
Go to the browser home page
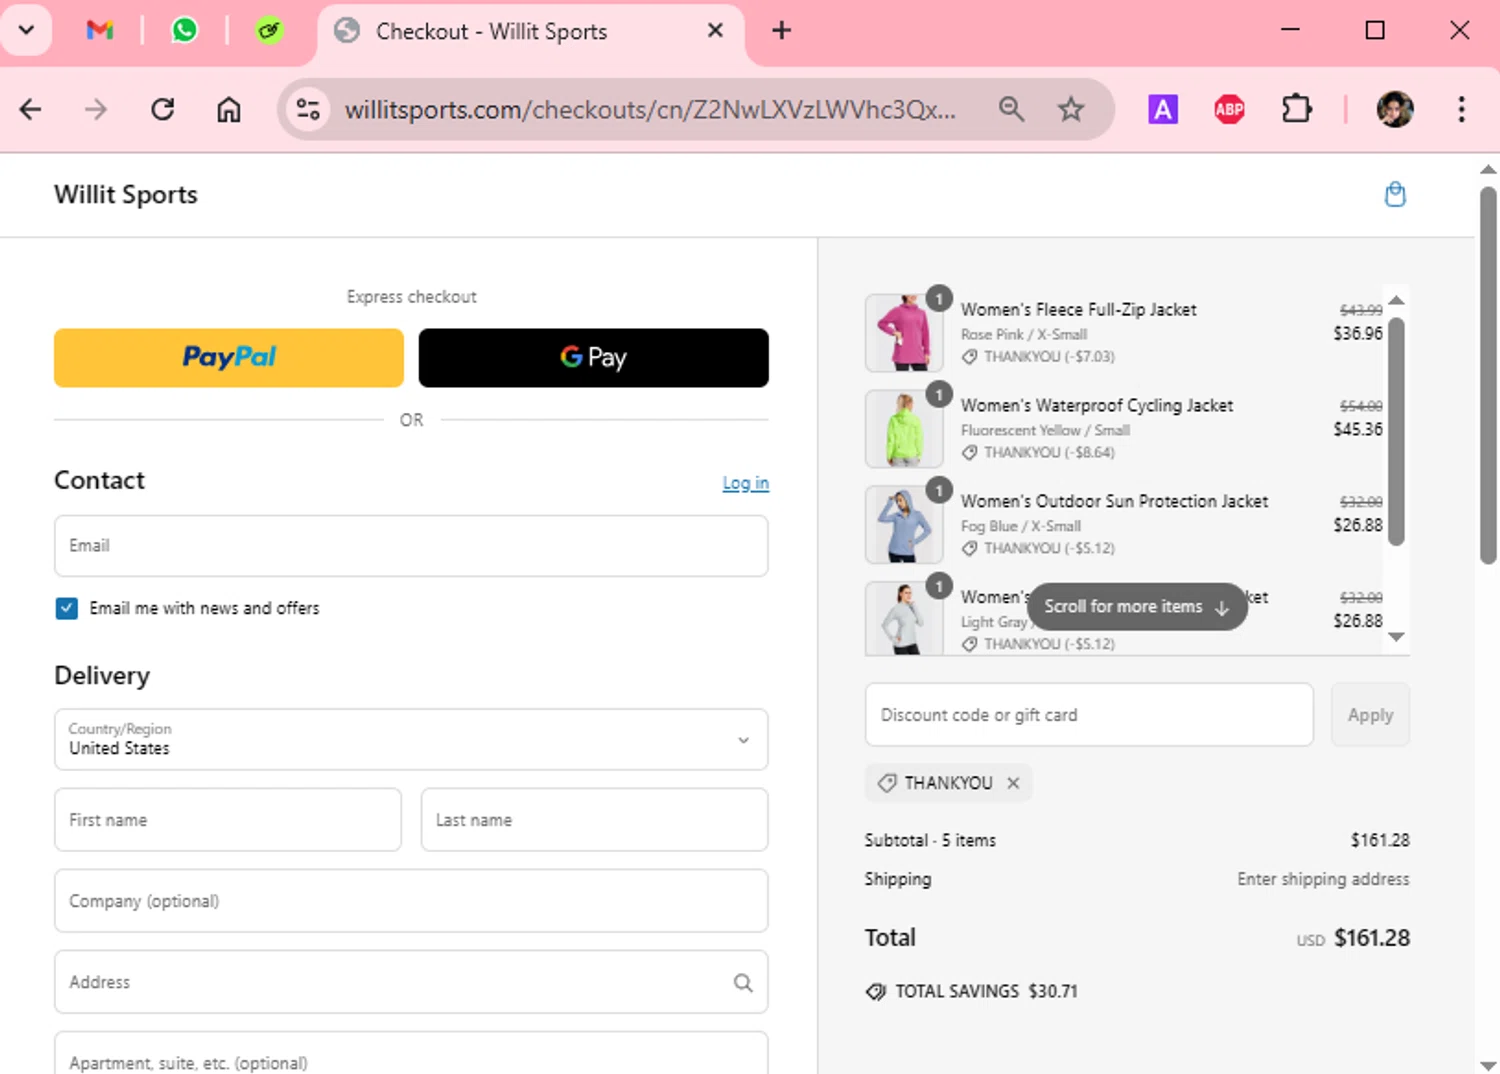click(x=229, y=109)
